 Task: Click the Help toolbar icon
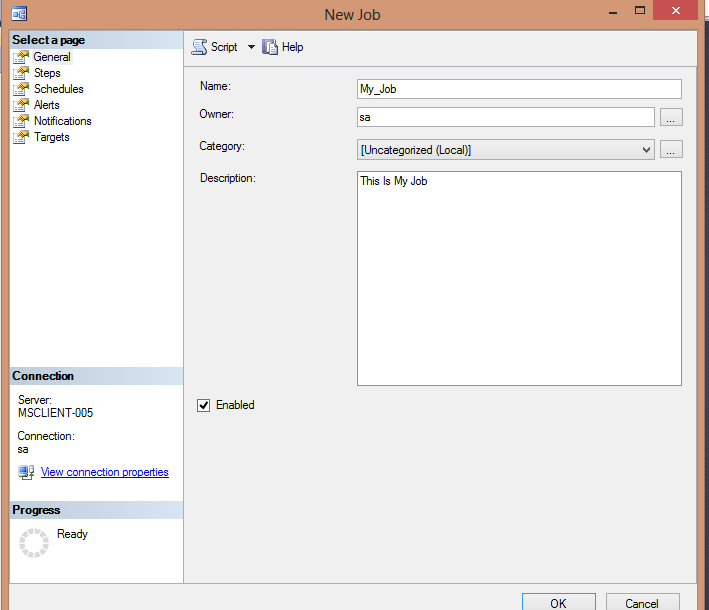(270, 47)
